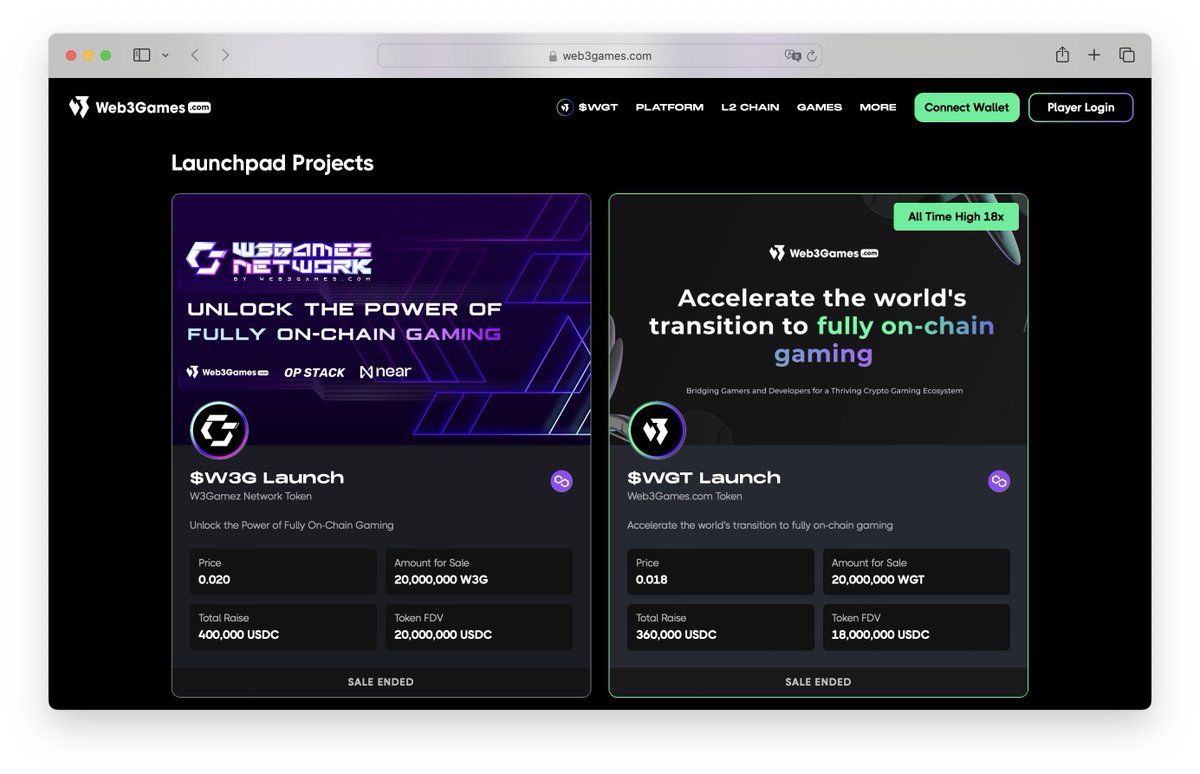Click the $WGT Launch title
Viewport: 1200px width, 774px height.
click(x=704, y=478)
